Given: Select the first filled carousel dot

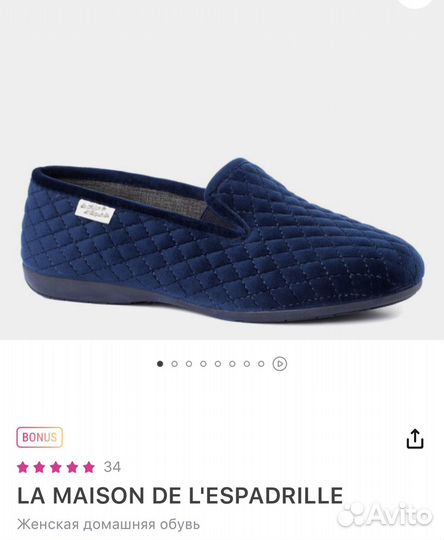Looking at the screenshot, I should [x=160, y=364].
